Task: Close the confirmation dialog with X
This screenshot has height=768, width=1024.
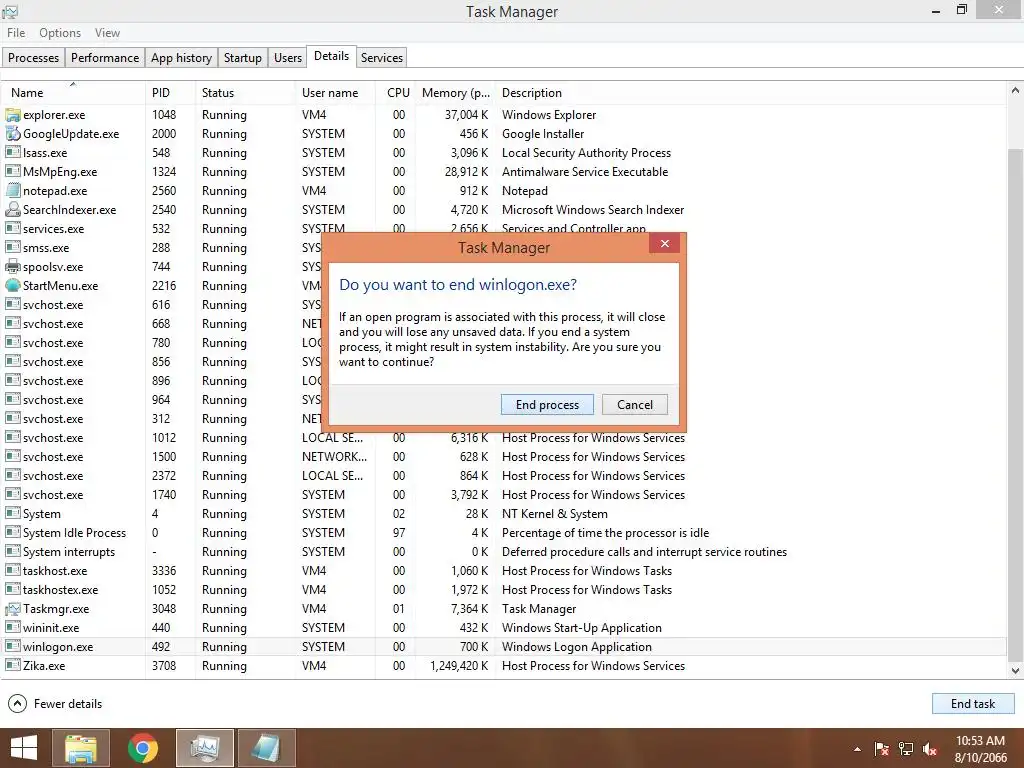Action: click(665, 244)
